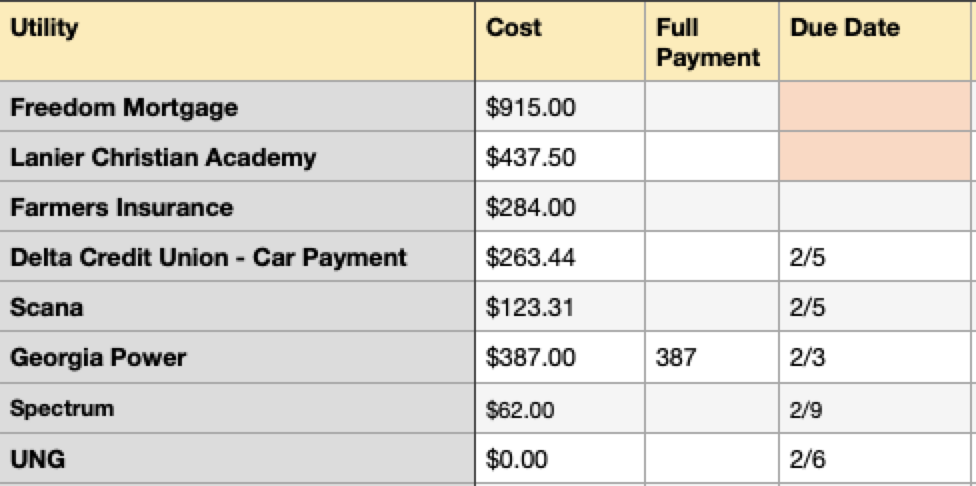Click the Scana utility cell
The height and width of the screenshot is (486, 976).
(x=237, y=307)
